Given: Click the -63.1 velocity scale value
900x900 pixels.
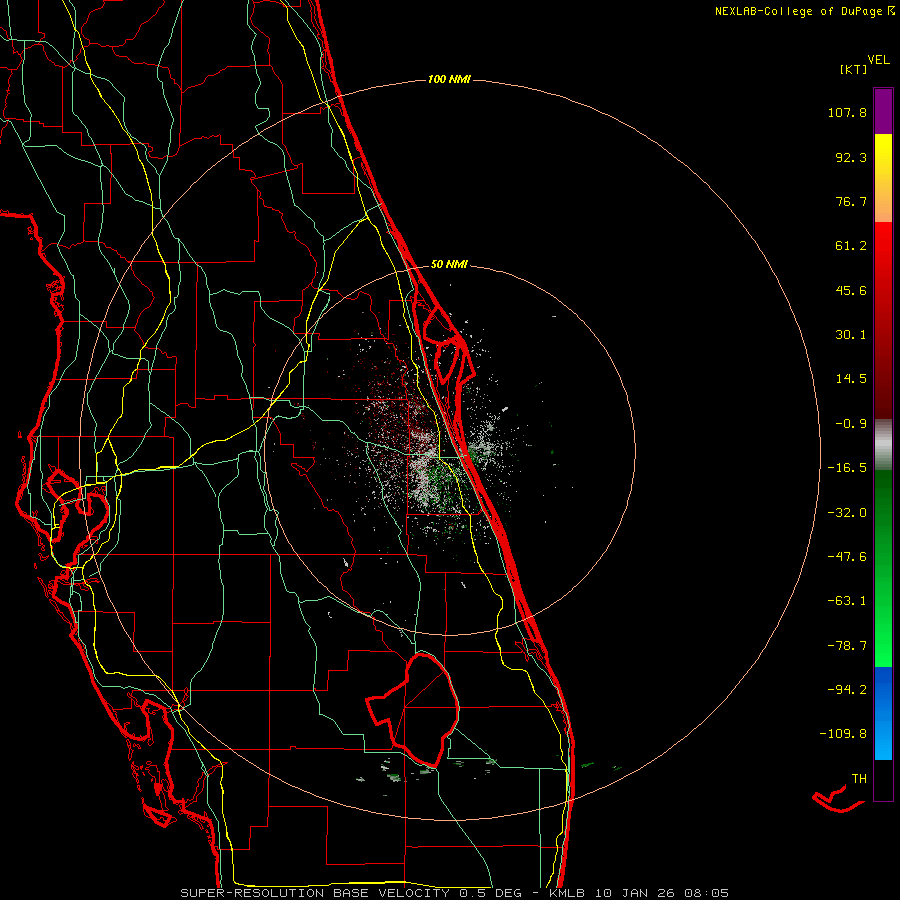Looking at the screenshot, I should pos(847,601).
